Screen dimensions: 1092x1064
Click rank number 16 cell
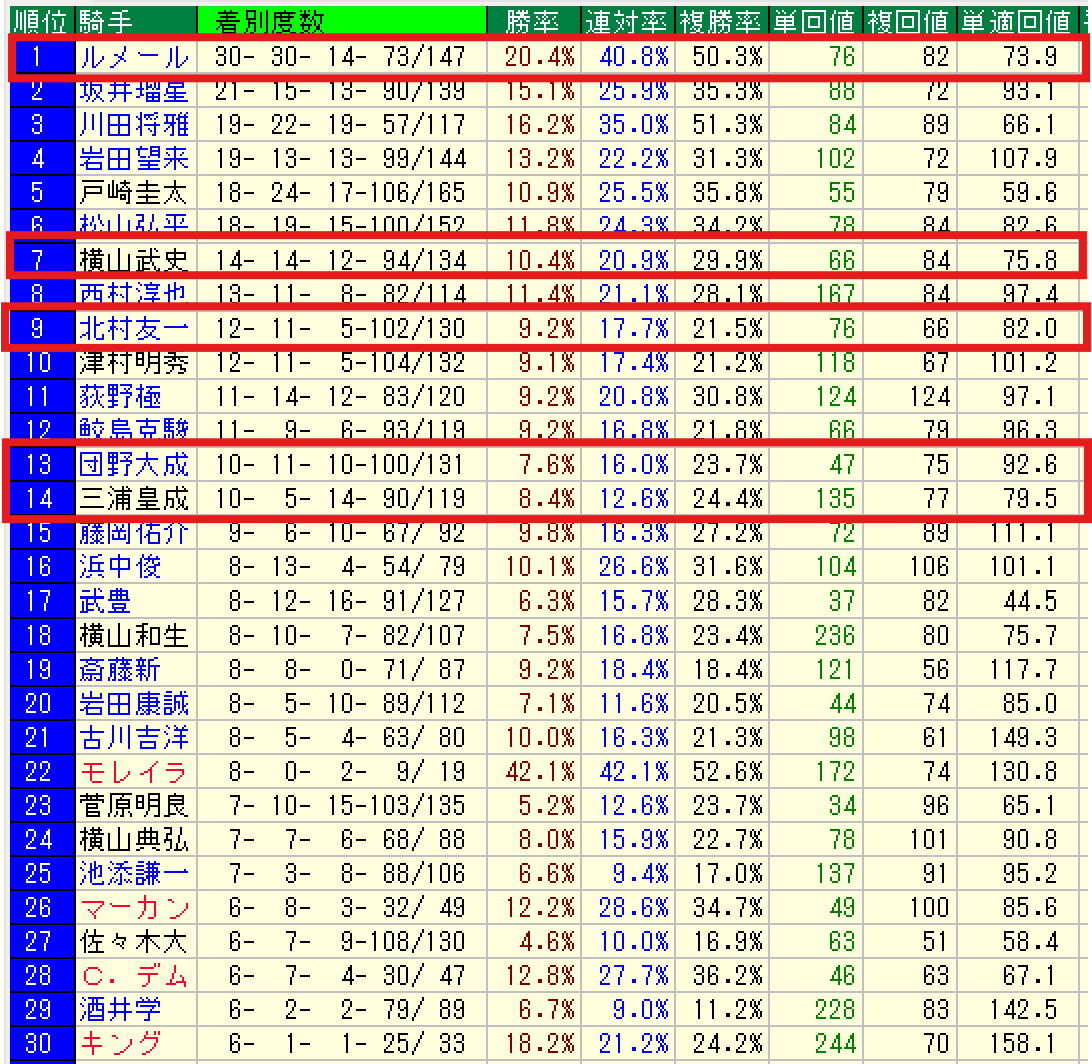(x=39, y=567)
